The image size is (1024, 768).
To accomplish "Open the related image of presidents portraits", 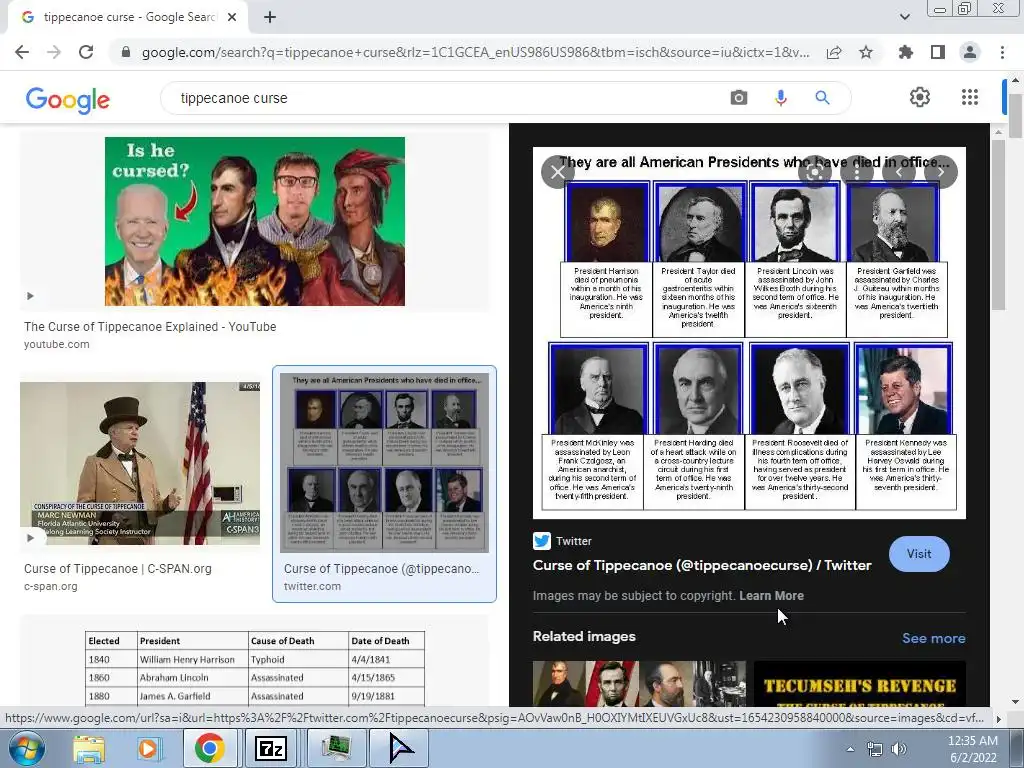I will point(639,684).
